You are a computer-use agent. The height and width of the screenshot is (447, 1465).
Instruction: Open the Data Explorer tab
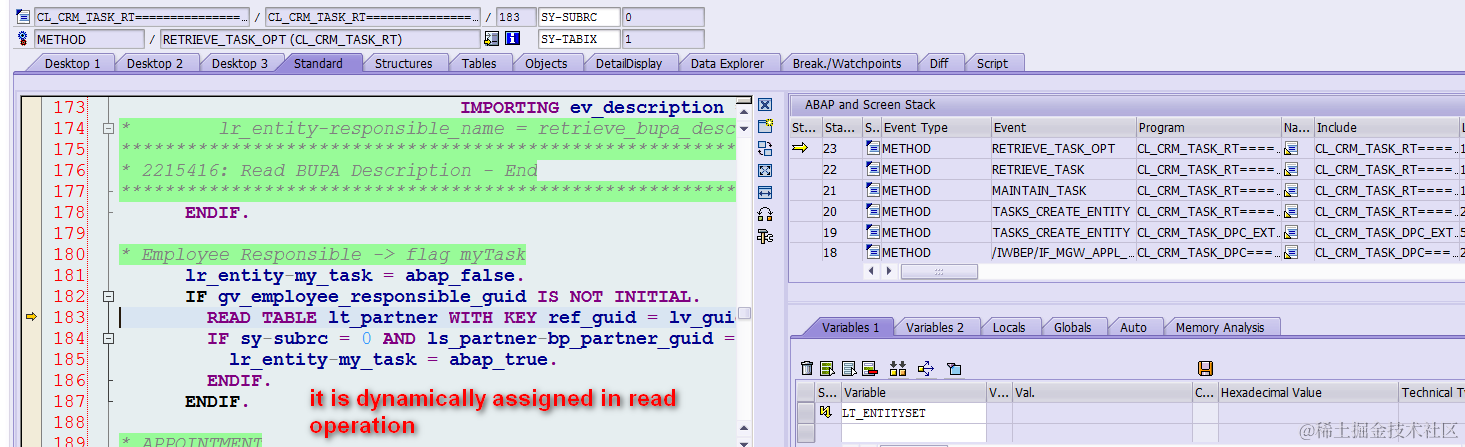728,63
